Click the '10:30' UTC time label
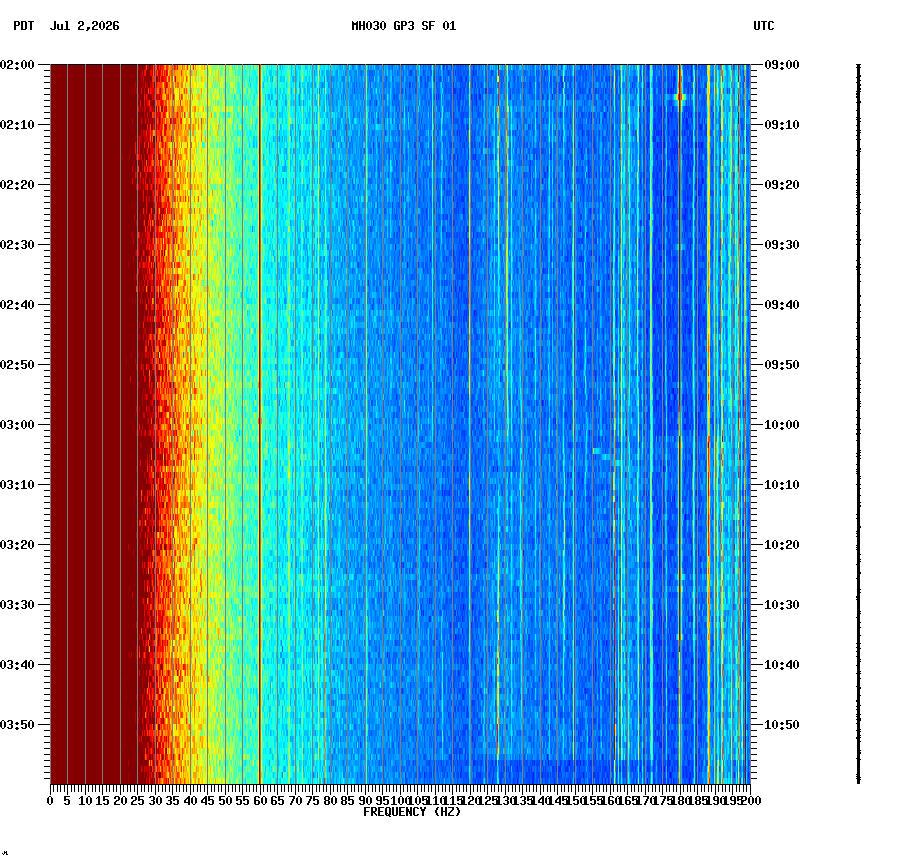Viewport: 902px width, 864px height. pos(782,605)
